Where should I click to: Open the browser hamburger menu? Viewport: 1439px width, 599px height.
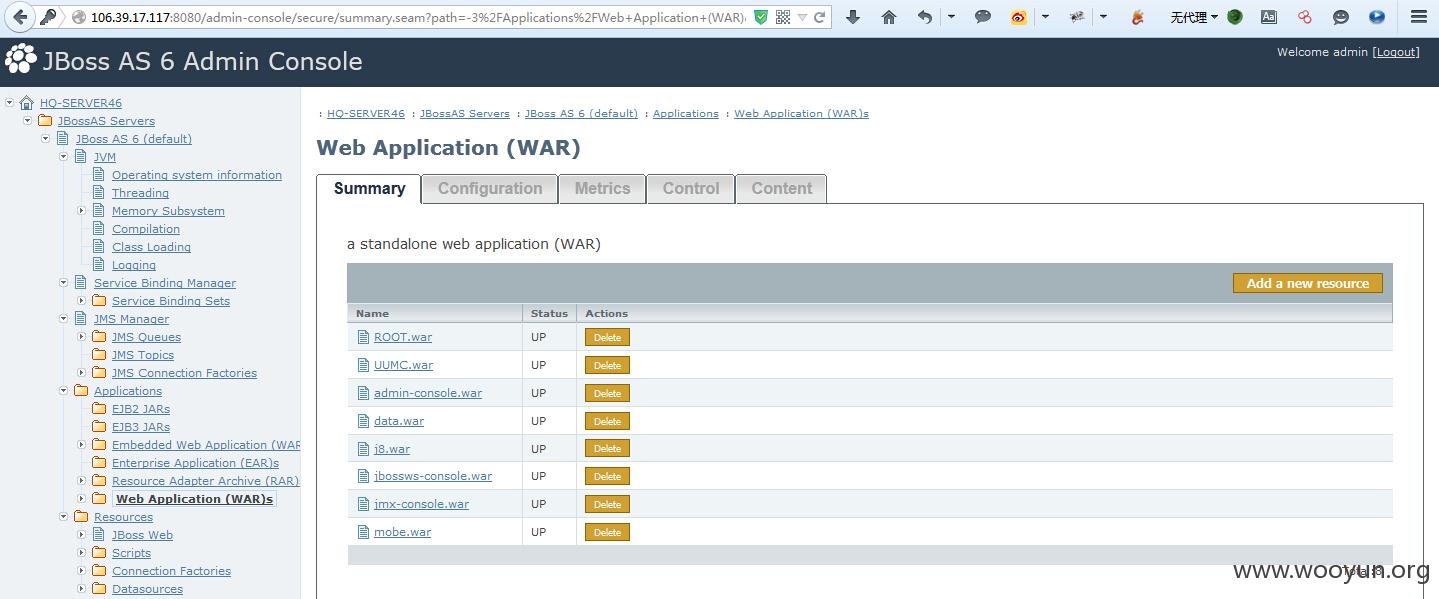click(1419, 17)
